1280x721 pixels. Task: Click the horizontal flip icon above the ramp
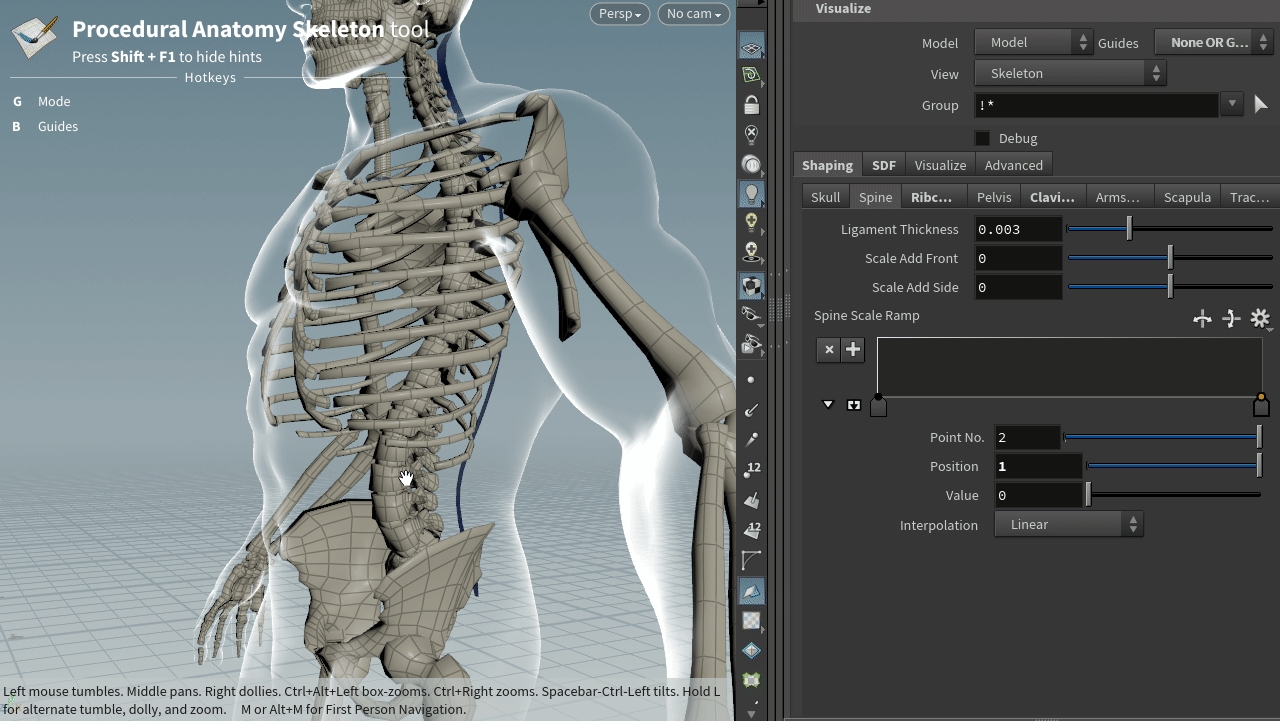click(1202, 318)
